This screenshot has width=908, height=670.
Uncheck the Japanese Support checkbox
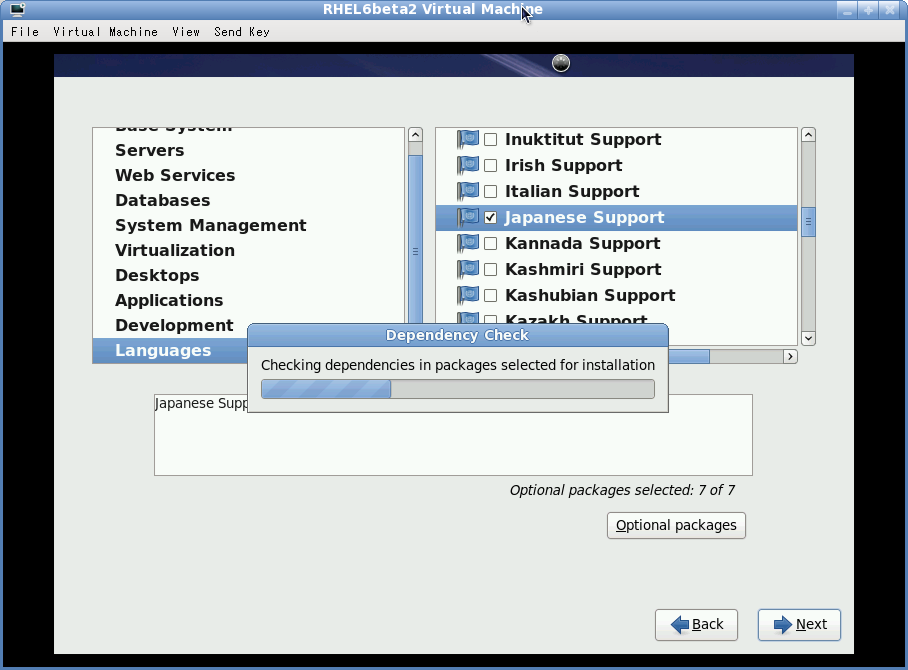tap(490, 218)
